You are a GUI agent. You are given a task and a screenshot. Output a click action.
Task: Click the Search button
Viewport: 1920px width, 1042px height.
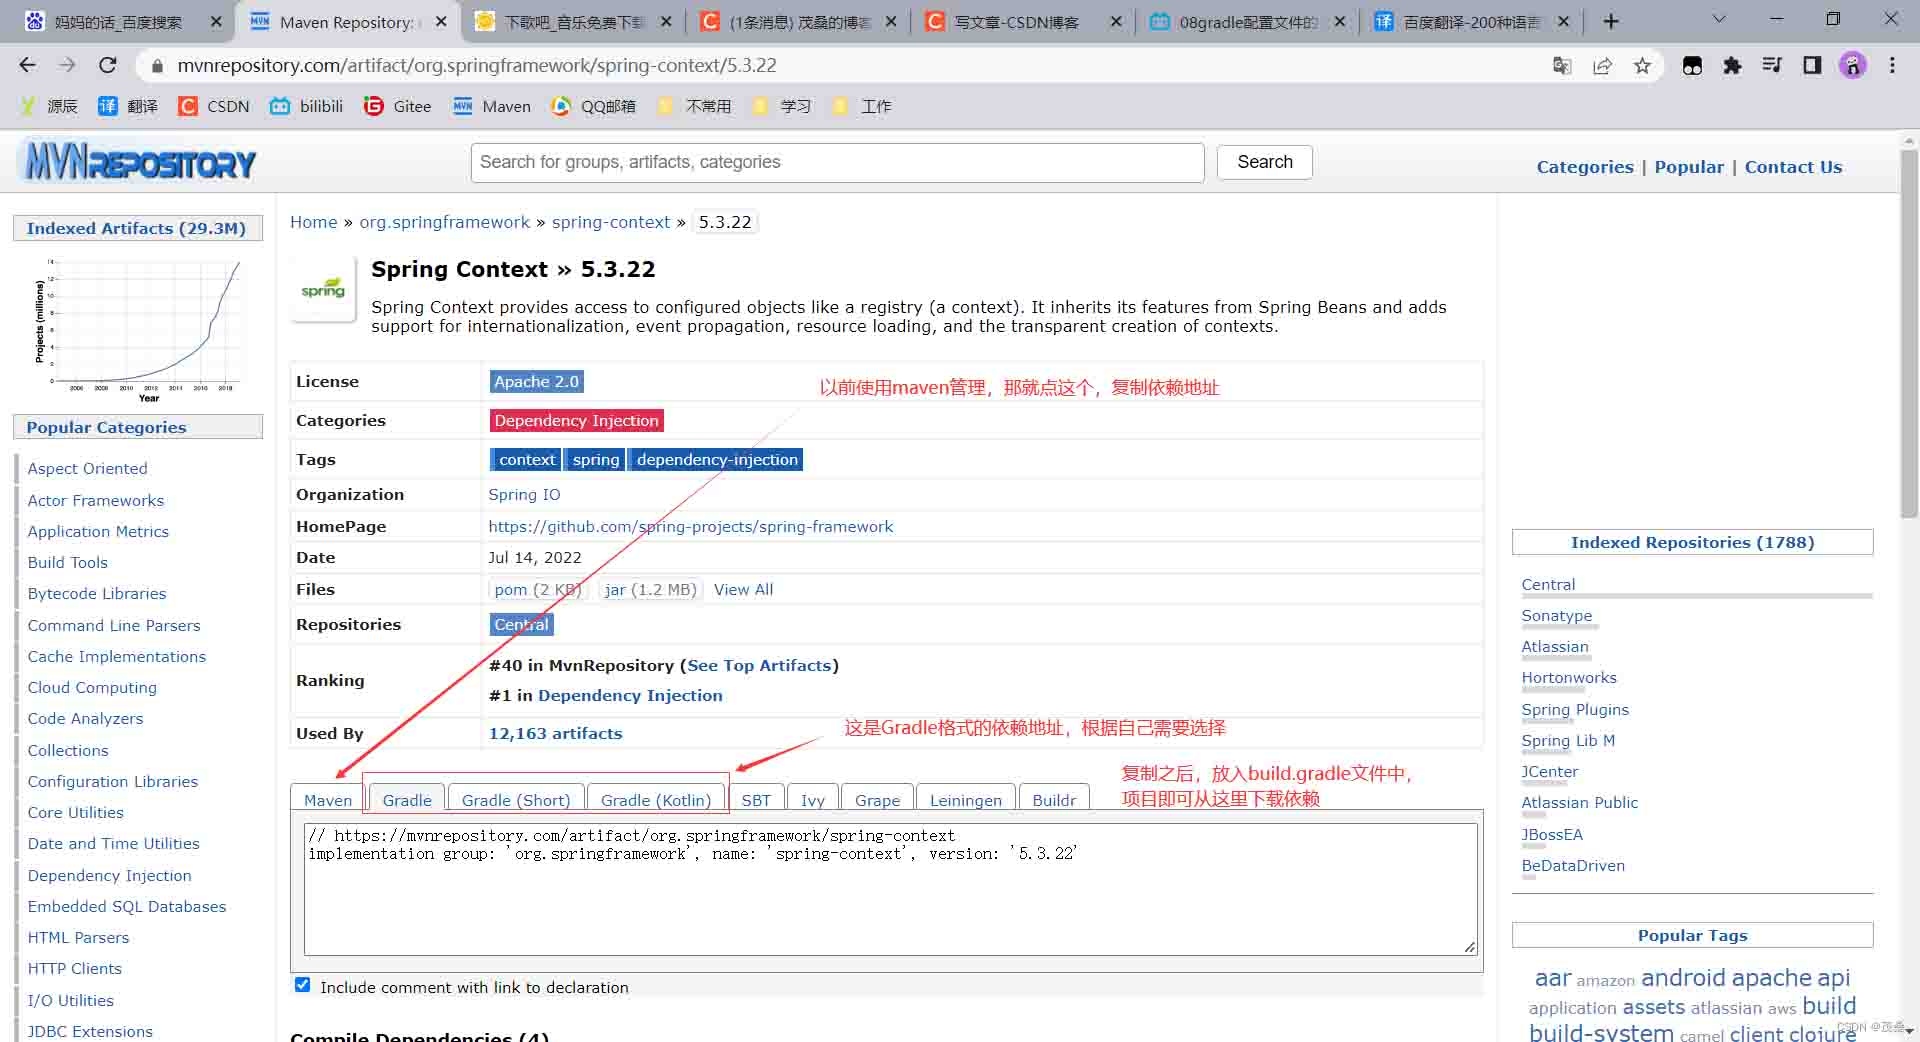(1264, 162)
